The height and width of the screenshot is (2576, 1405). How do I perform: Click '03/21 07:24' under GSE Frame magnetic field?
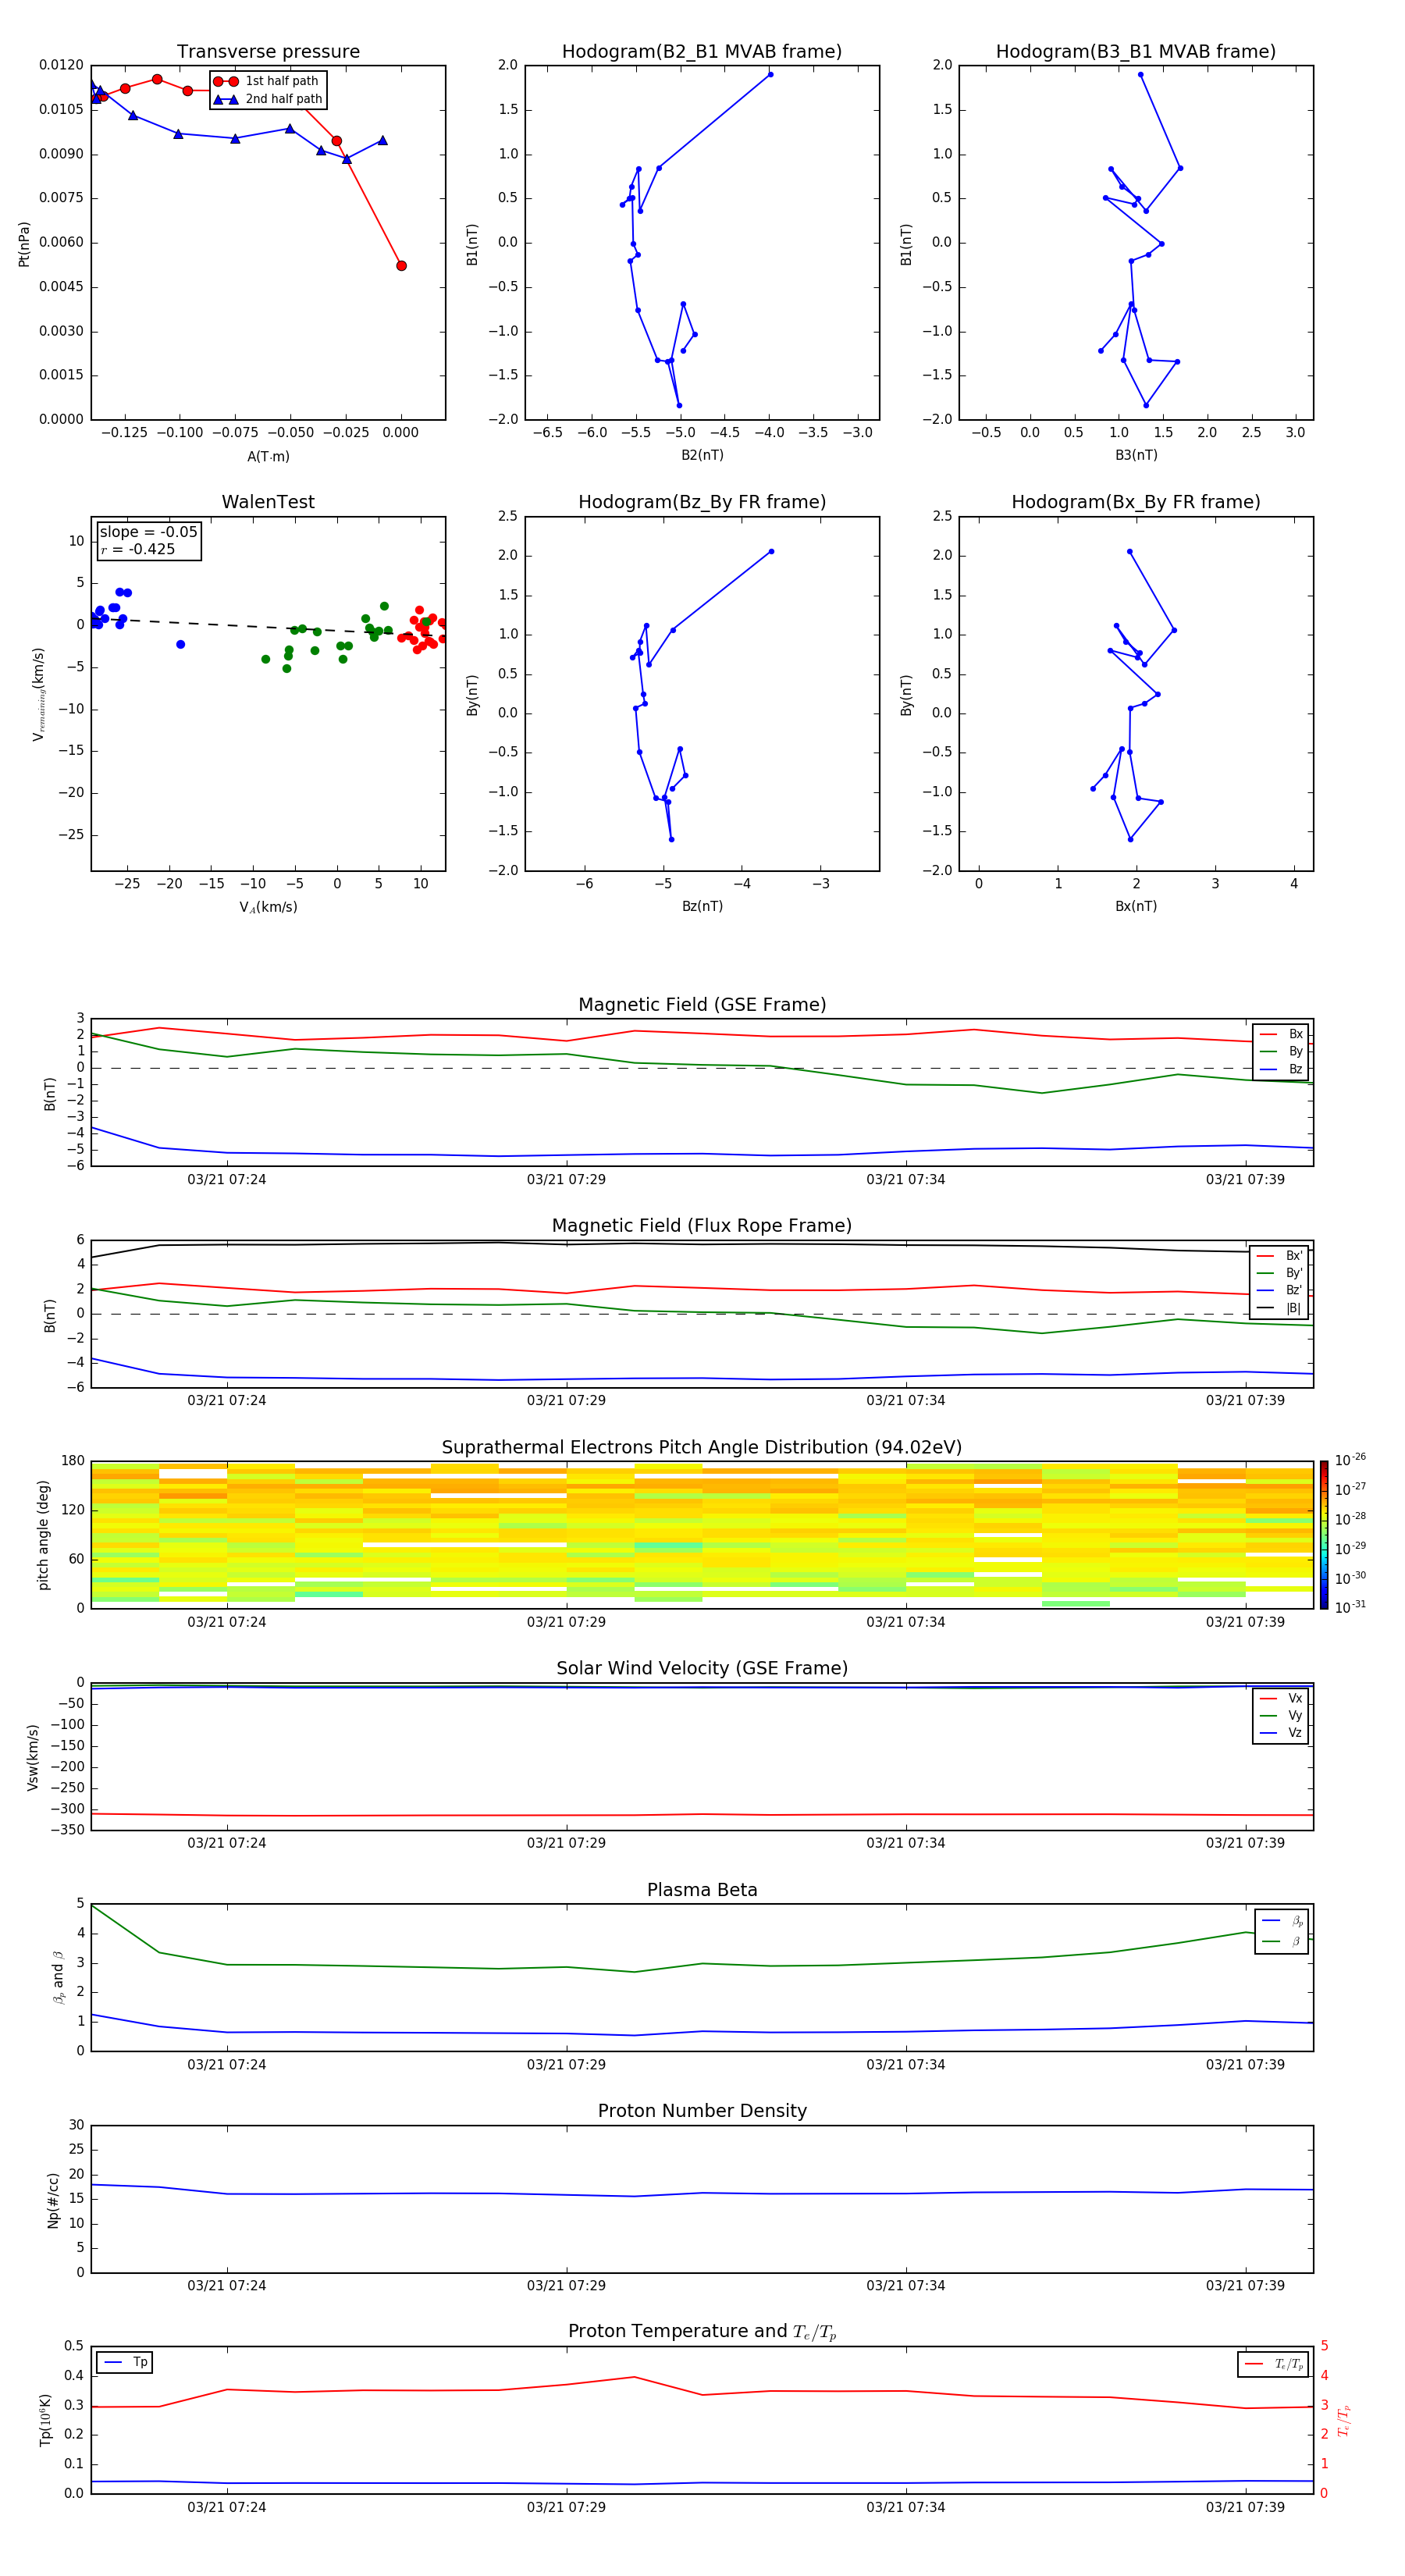227,1180
